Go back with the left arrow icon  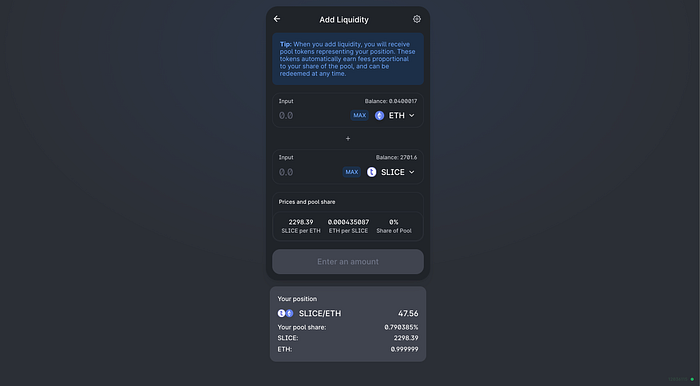coord(277,19)
